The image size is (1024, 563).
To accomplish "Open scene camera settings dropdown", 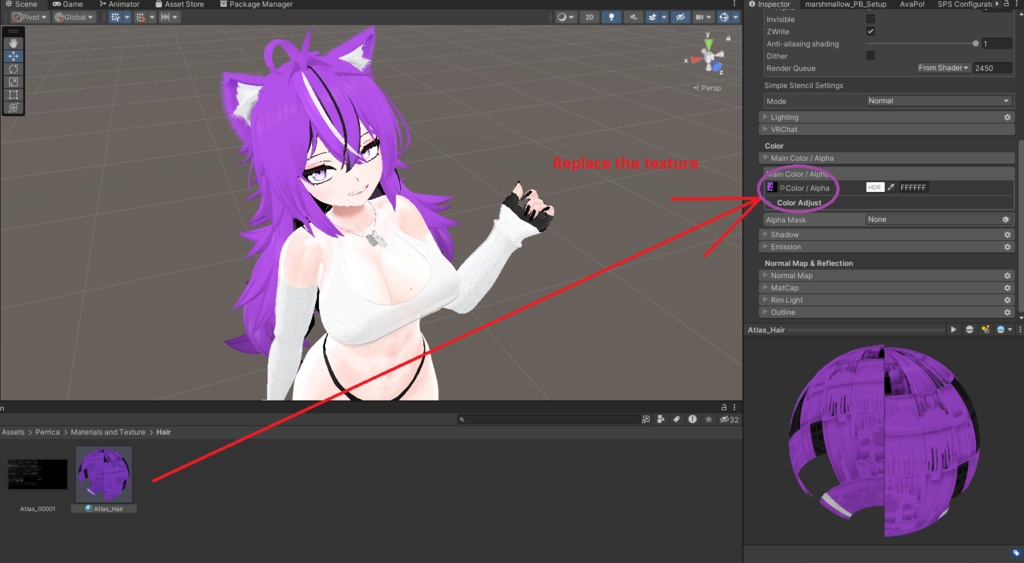I will 703,17.
